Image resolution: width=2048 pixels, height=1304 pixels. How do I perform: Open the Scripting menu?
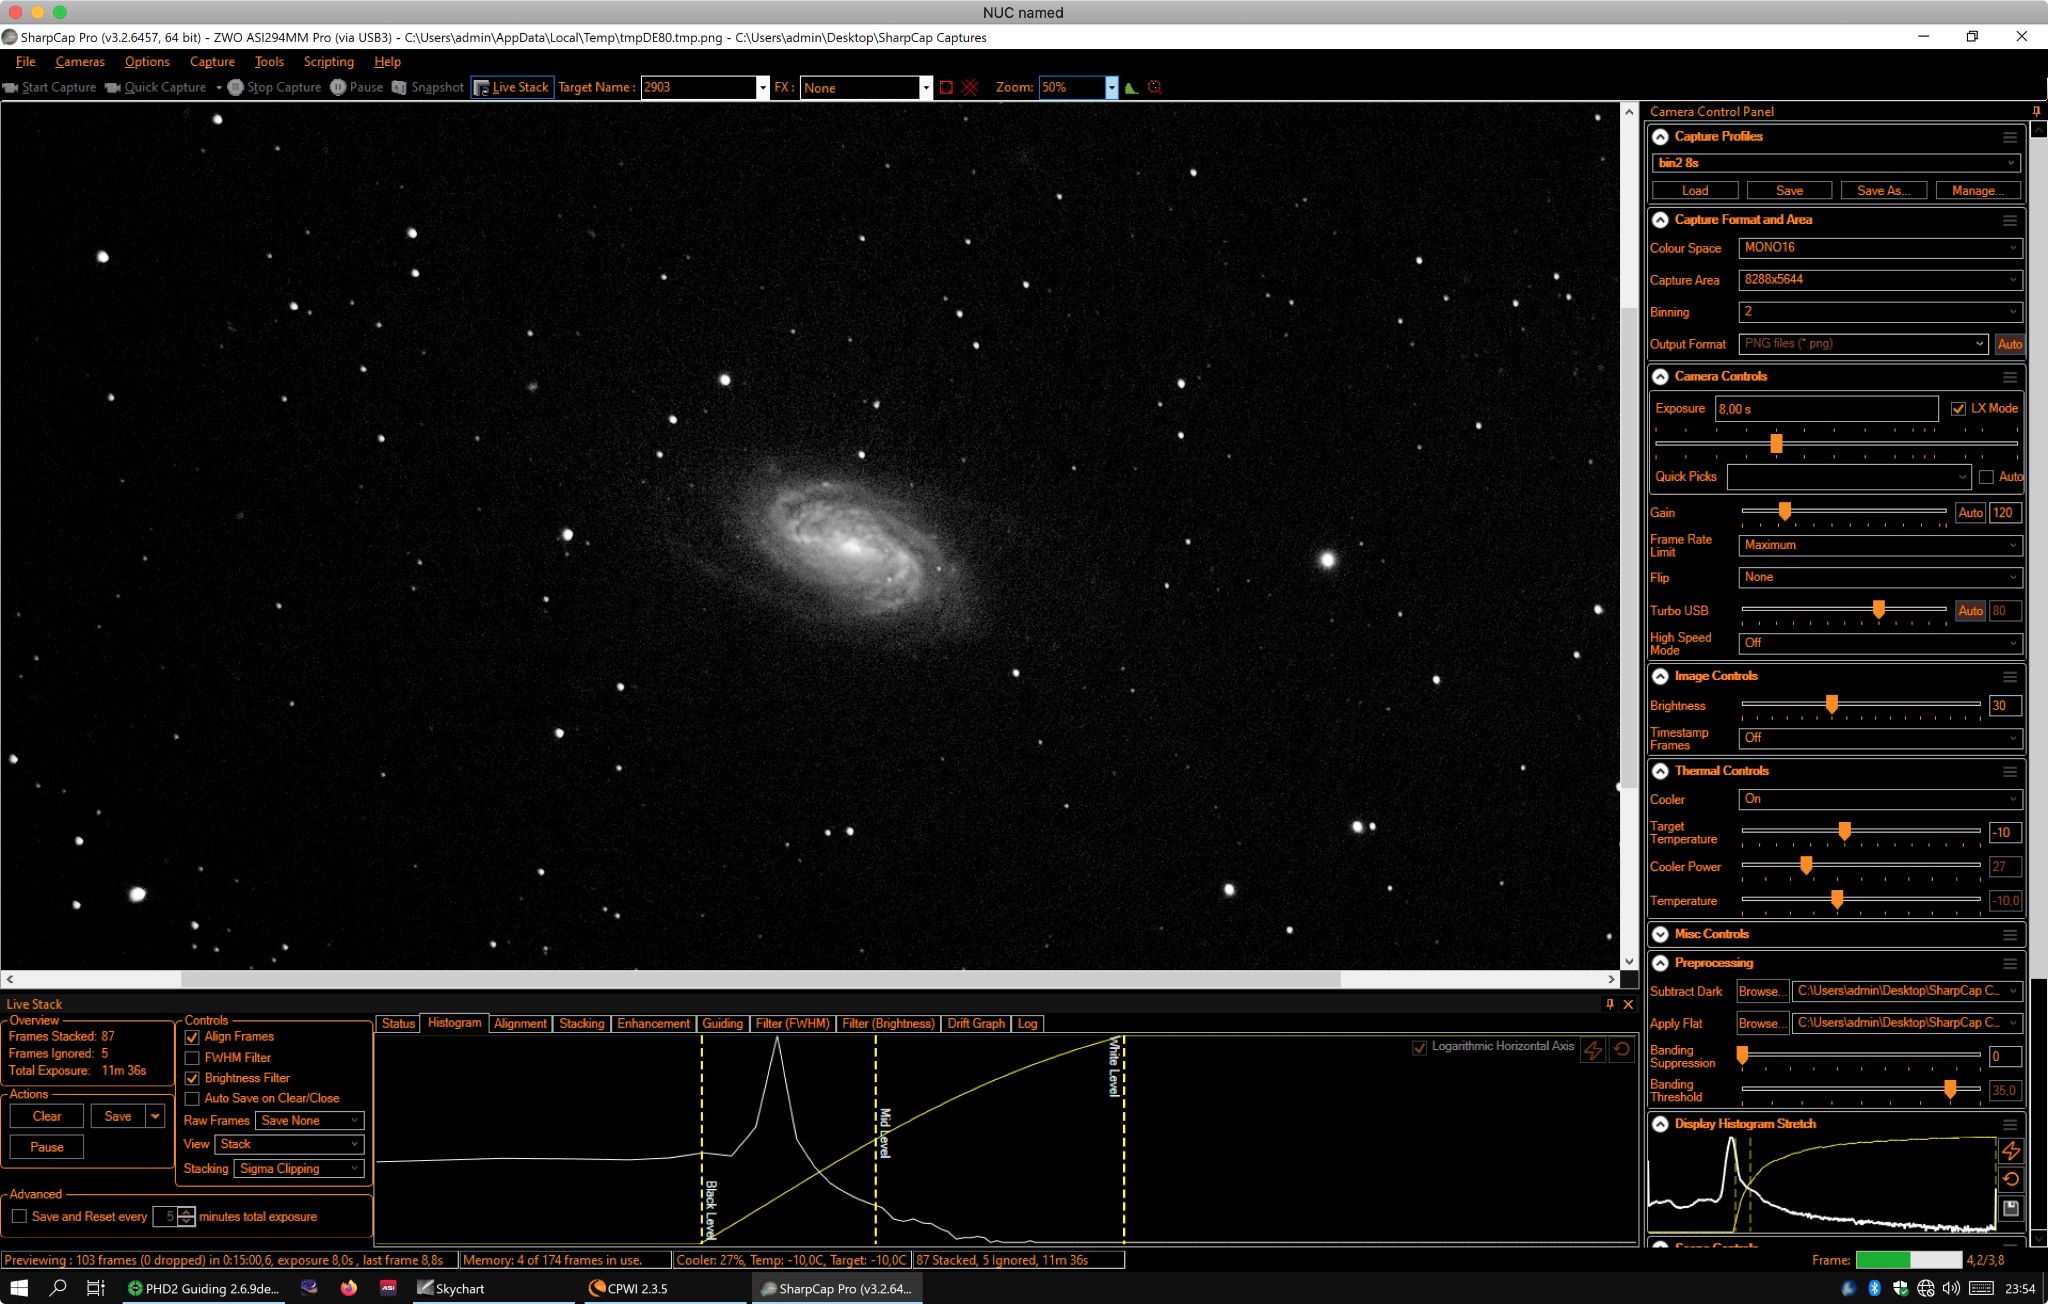pyautogui.click(x=328, y=62)
